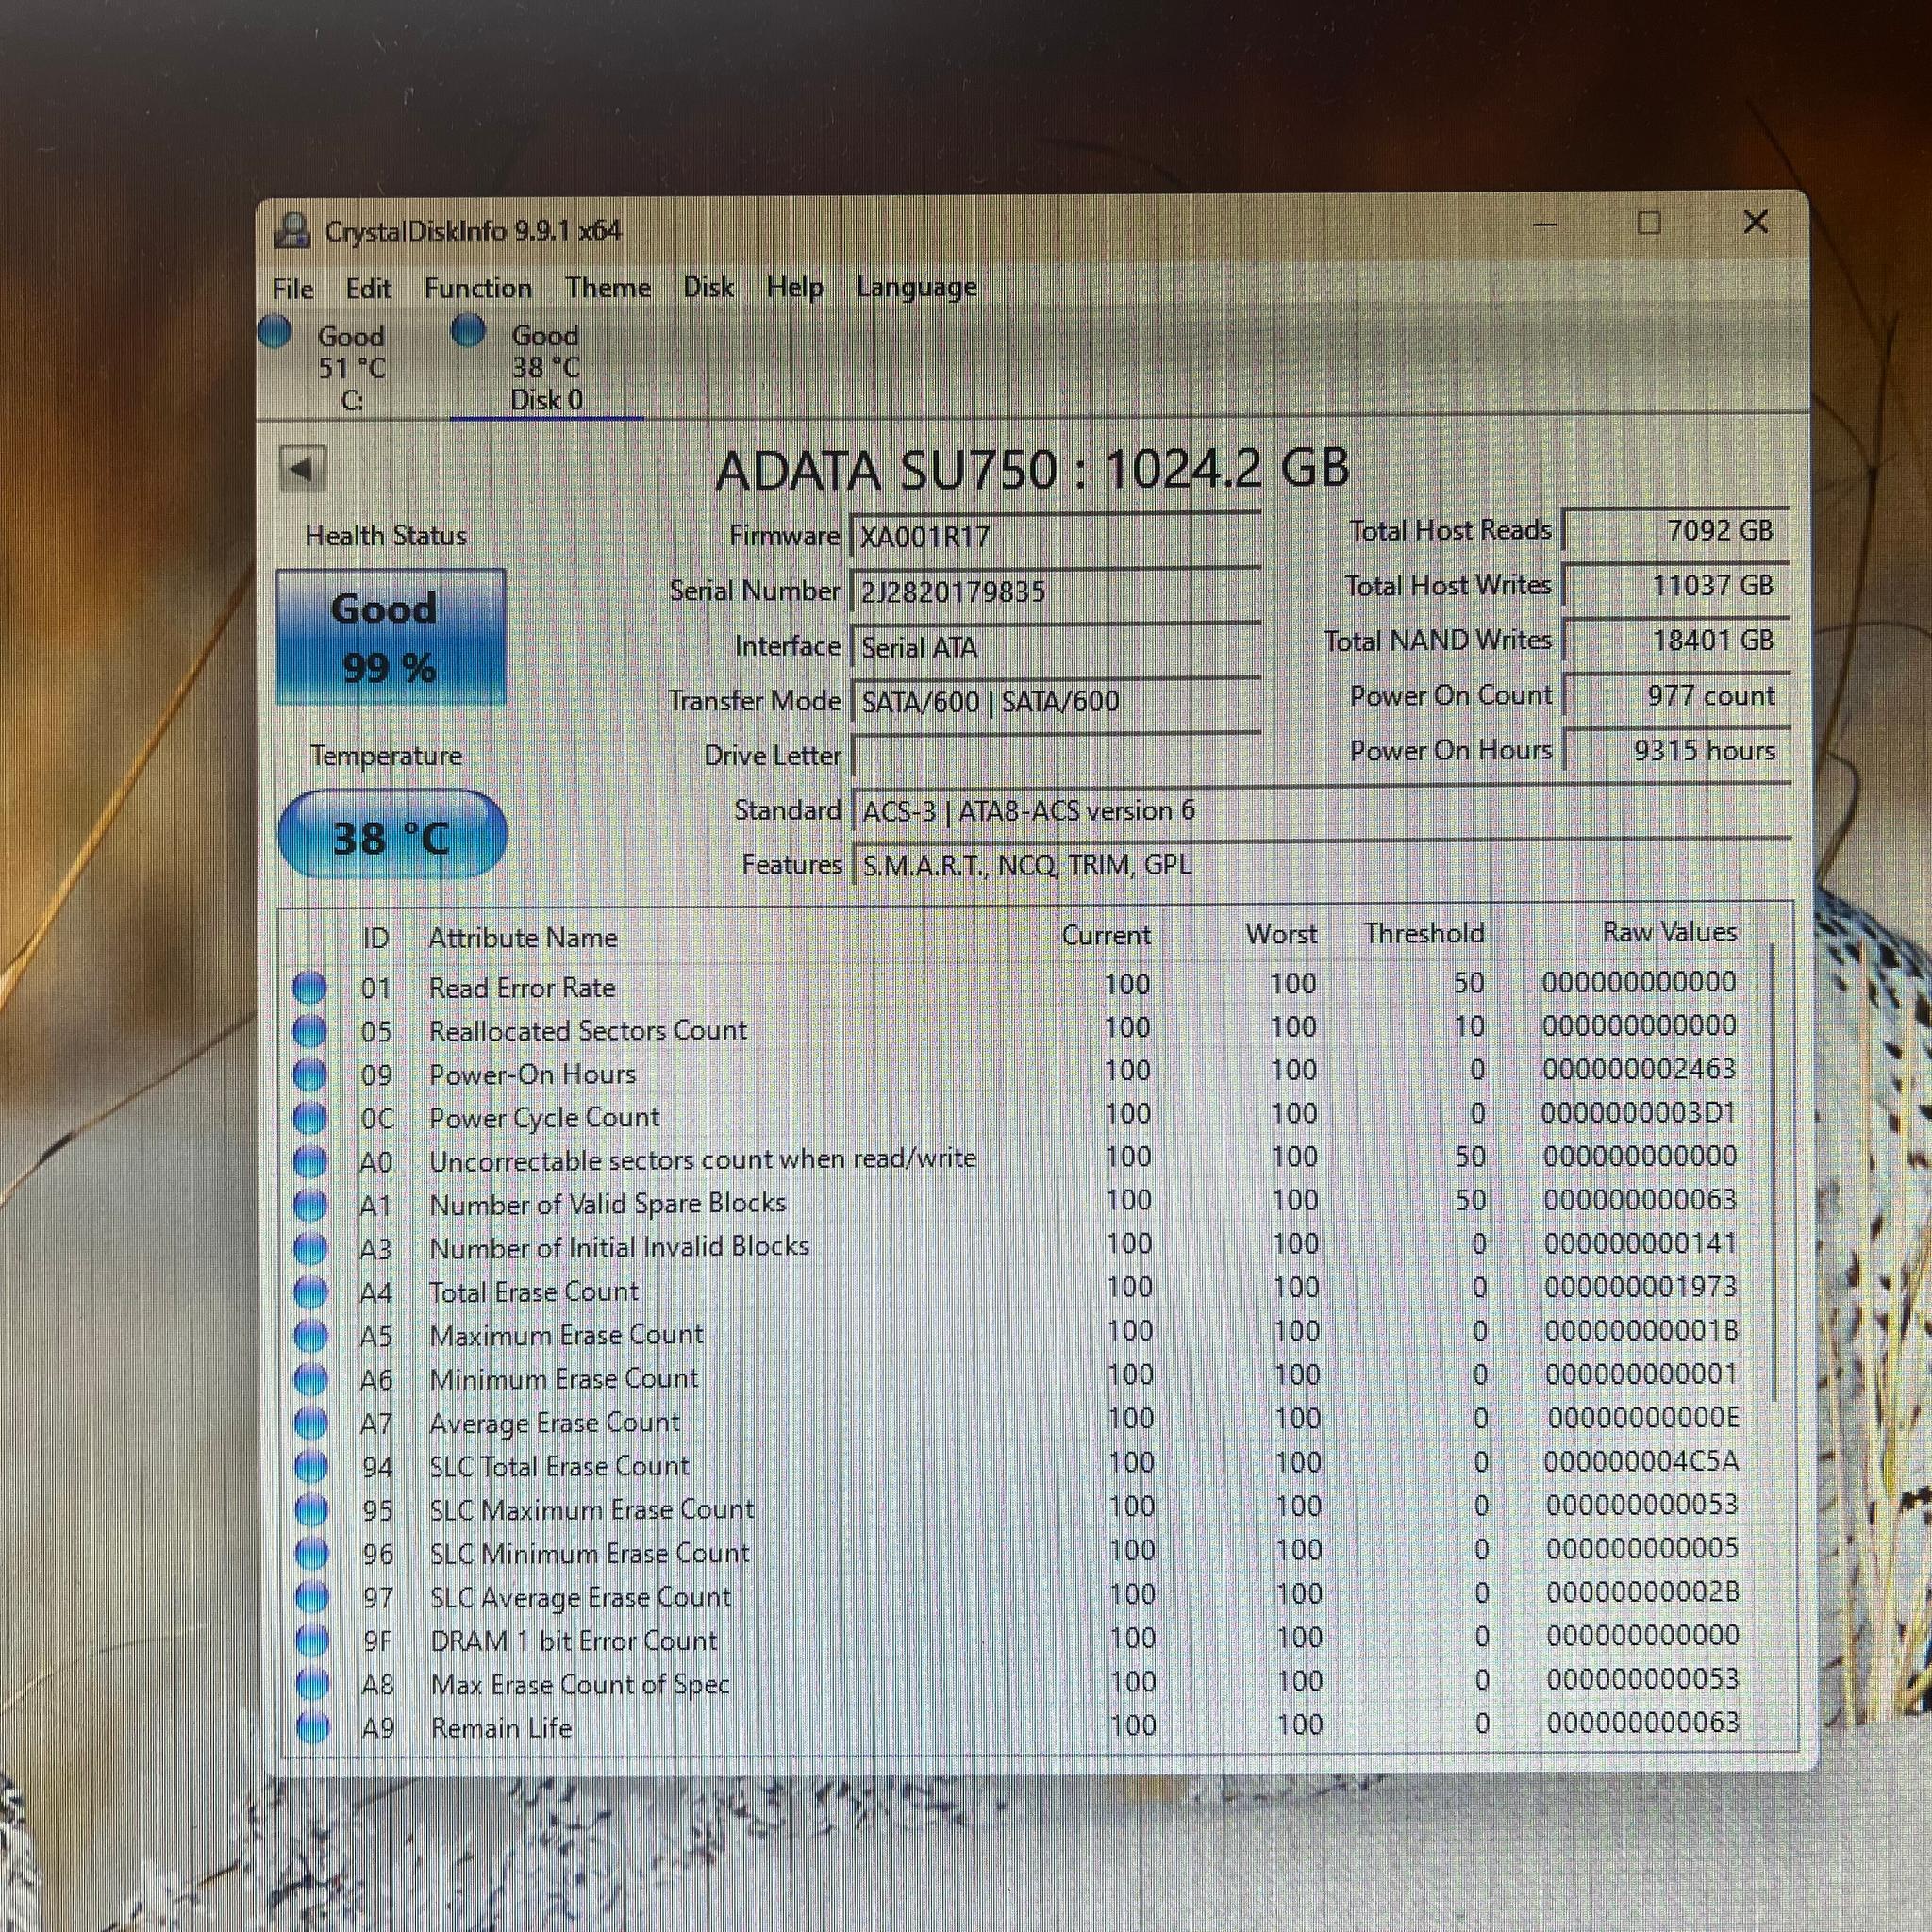Click the Remain Life attribute name
Viewport: 1932px width, 1932px height.
(501, 1728)
